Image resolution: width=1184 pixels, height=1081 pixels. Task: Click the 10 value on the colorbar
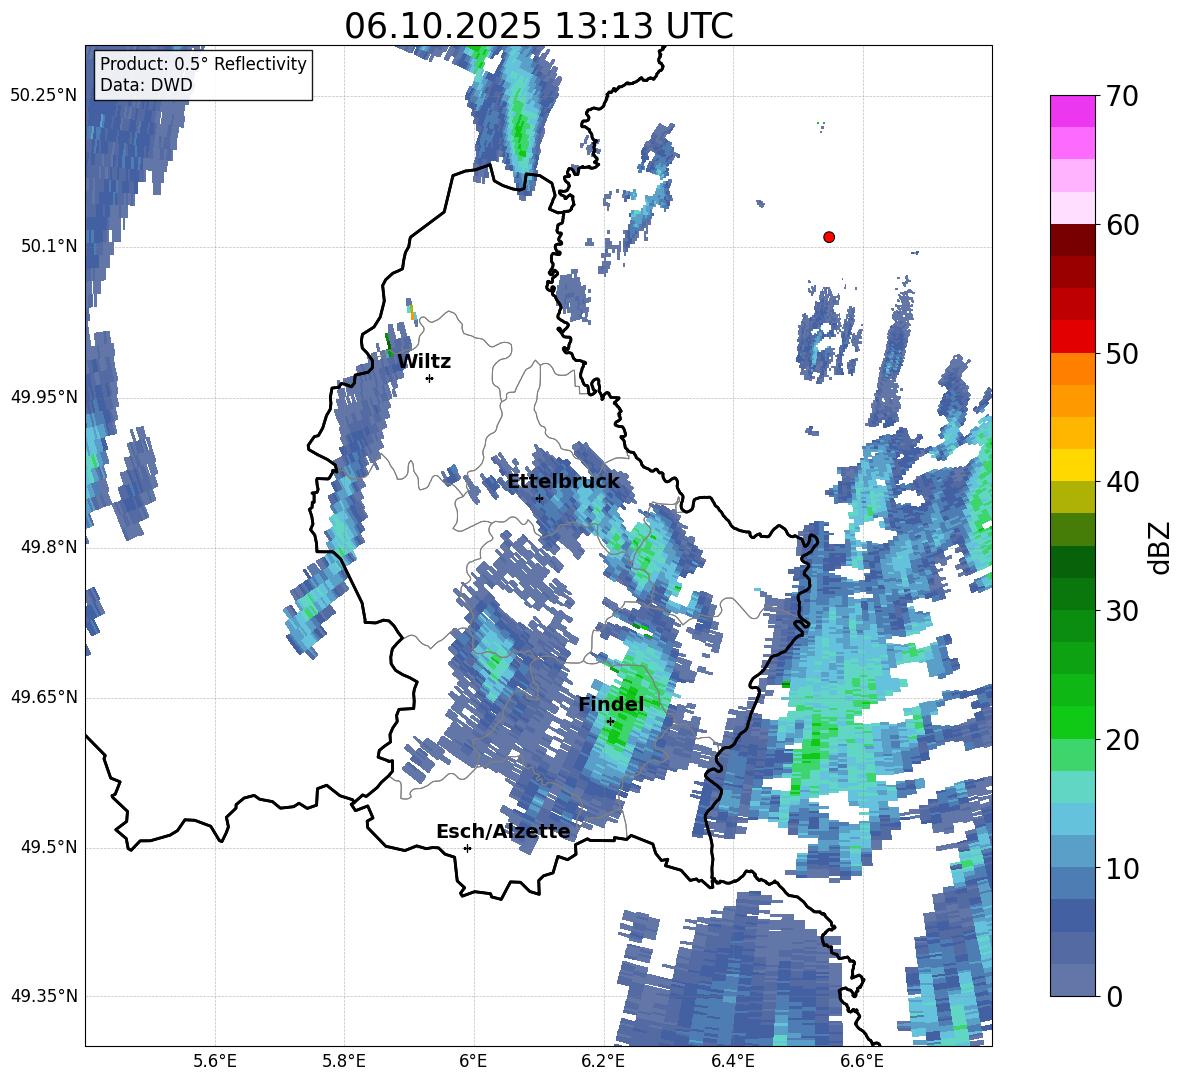[x=1123, y=869]
